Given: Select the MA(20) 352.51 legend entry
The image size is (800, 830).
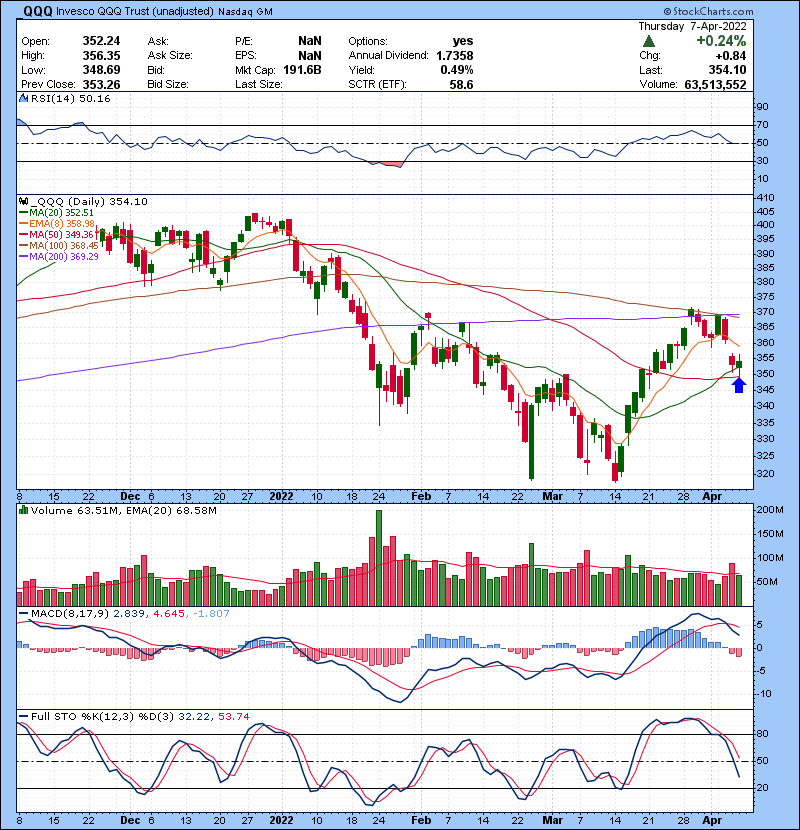Looking at the screenshot, I should [56, 213].
